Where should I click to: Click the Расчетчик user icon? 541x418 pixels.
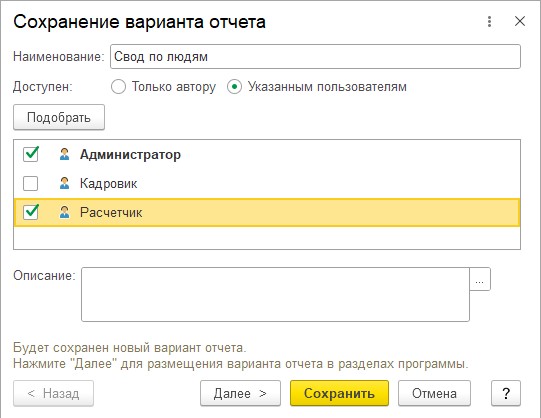[64, 212]
